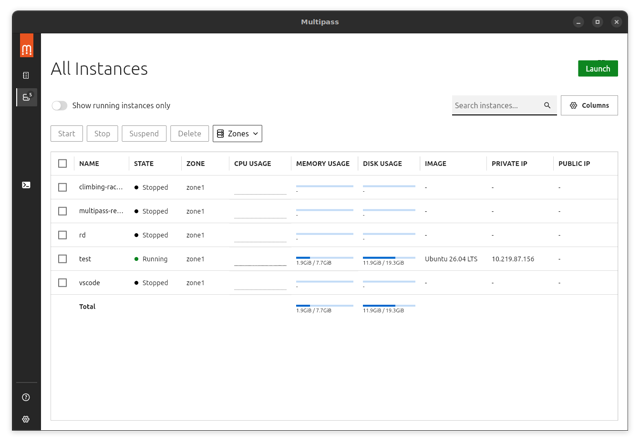Select the vscode instance checkbox

pyautogui.click(x=62, y=283)
